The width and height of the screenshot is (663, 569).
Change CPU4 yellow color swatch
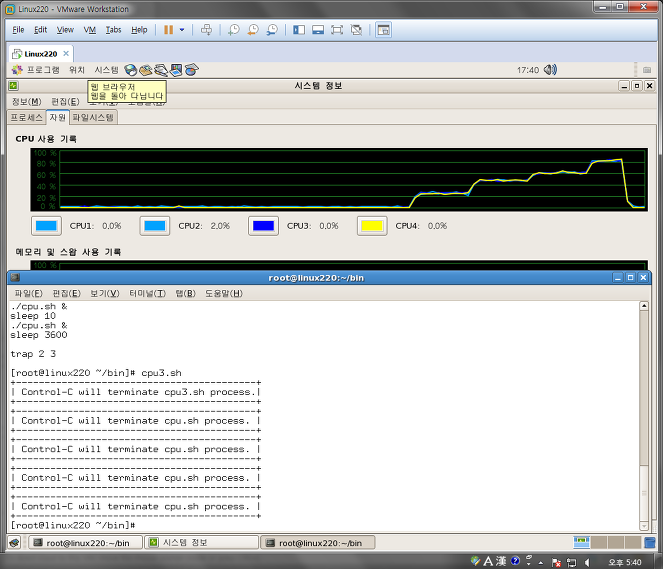372,226
